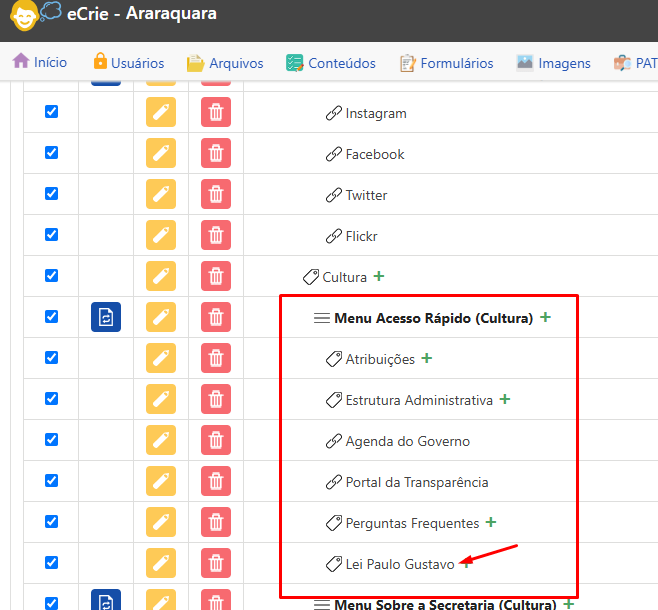Edit the Portal da Transparência entry
This screenshot has width=658, height=610.
[160, 482]
